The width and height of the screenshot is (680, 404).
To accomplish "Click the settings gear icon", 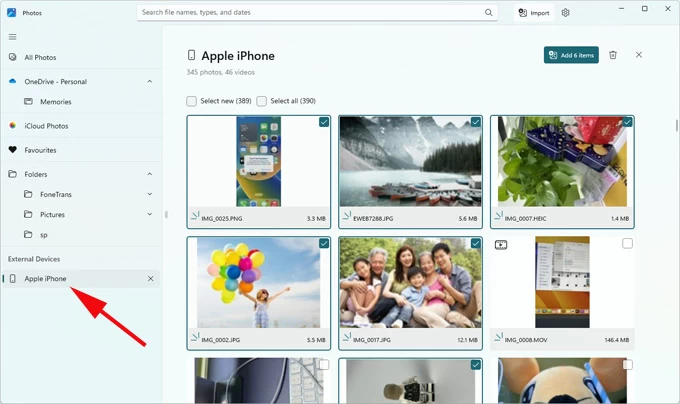I will 566,13.
